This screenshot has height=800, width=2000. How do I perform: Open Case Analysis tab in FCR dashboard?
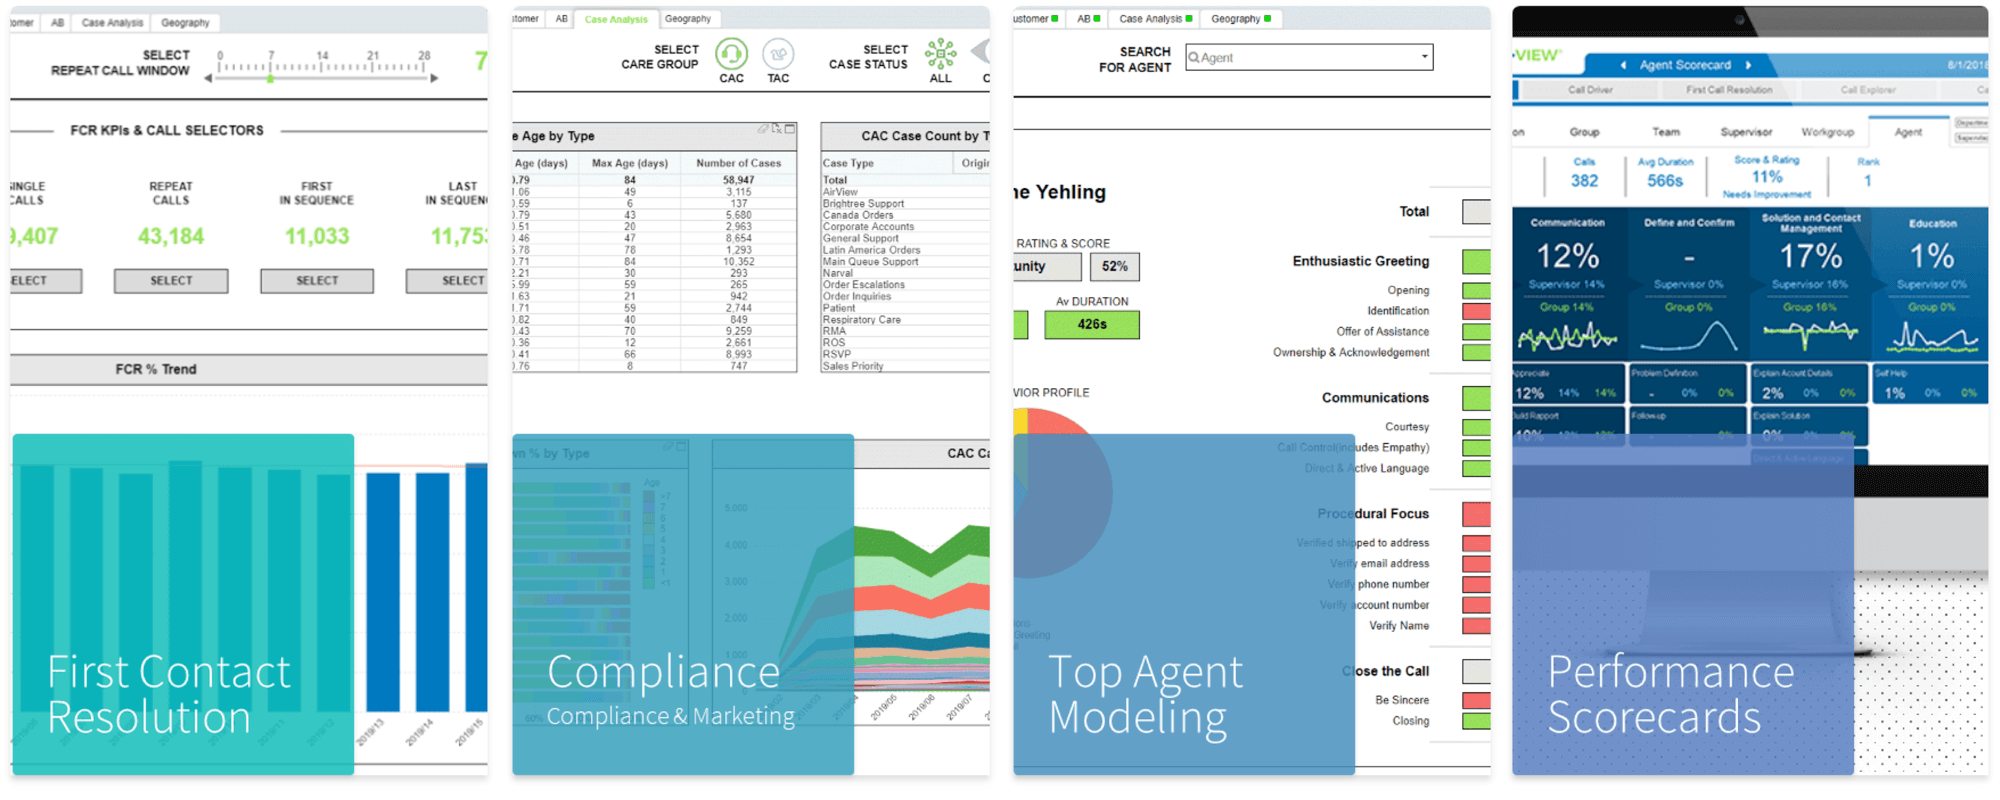112,22
